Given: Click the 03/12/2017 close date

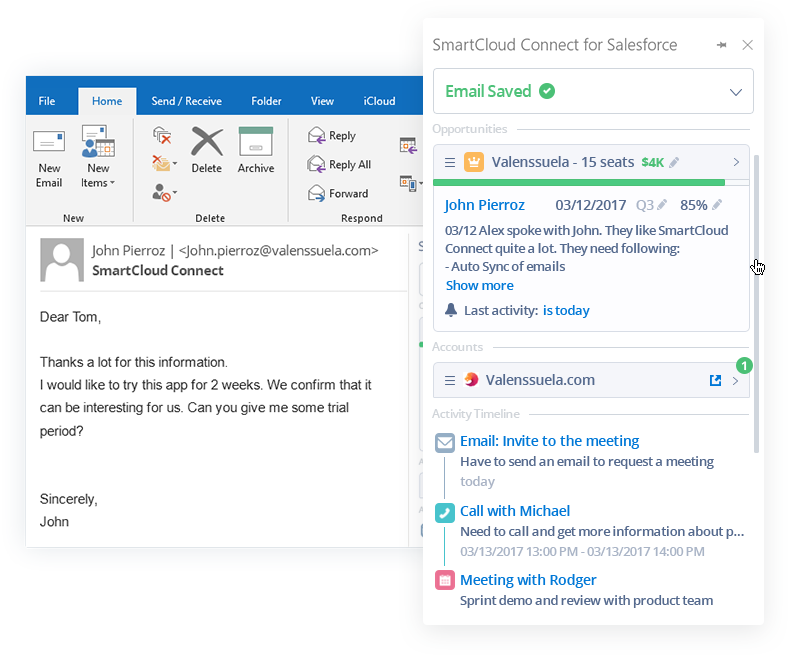Looking at the screenshot, I should click(x=590, y=205).
